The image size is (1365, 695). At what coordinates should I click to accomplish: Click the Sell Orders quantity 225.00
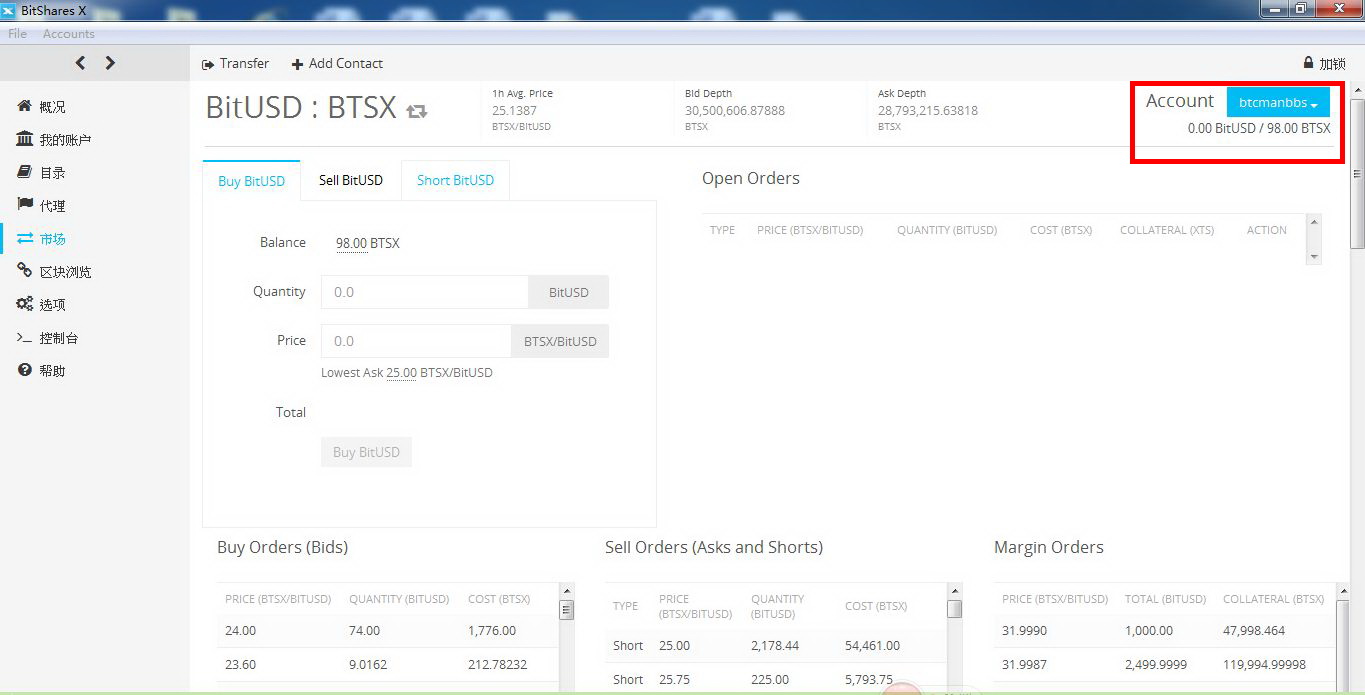tap(770, 680)
